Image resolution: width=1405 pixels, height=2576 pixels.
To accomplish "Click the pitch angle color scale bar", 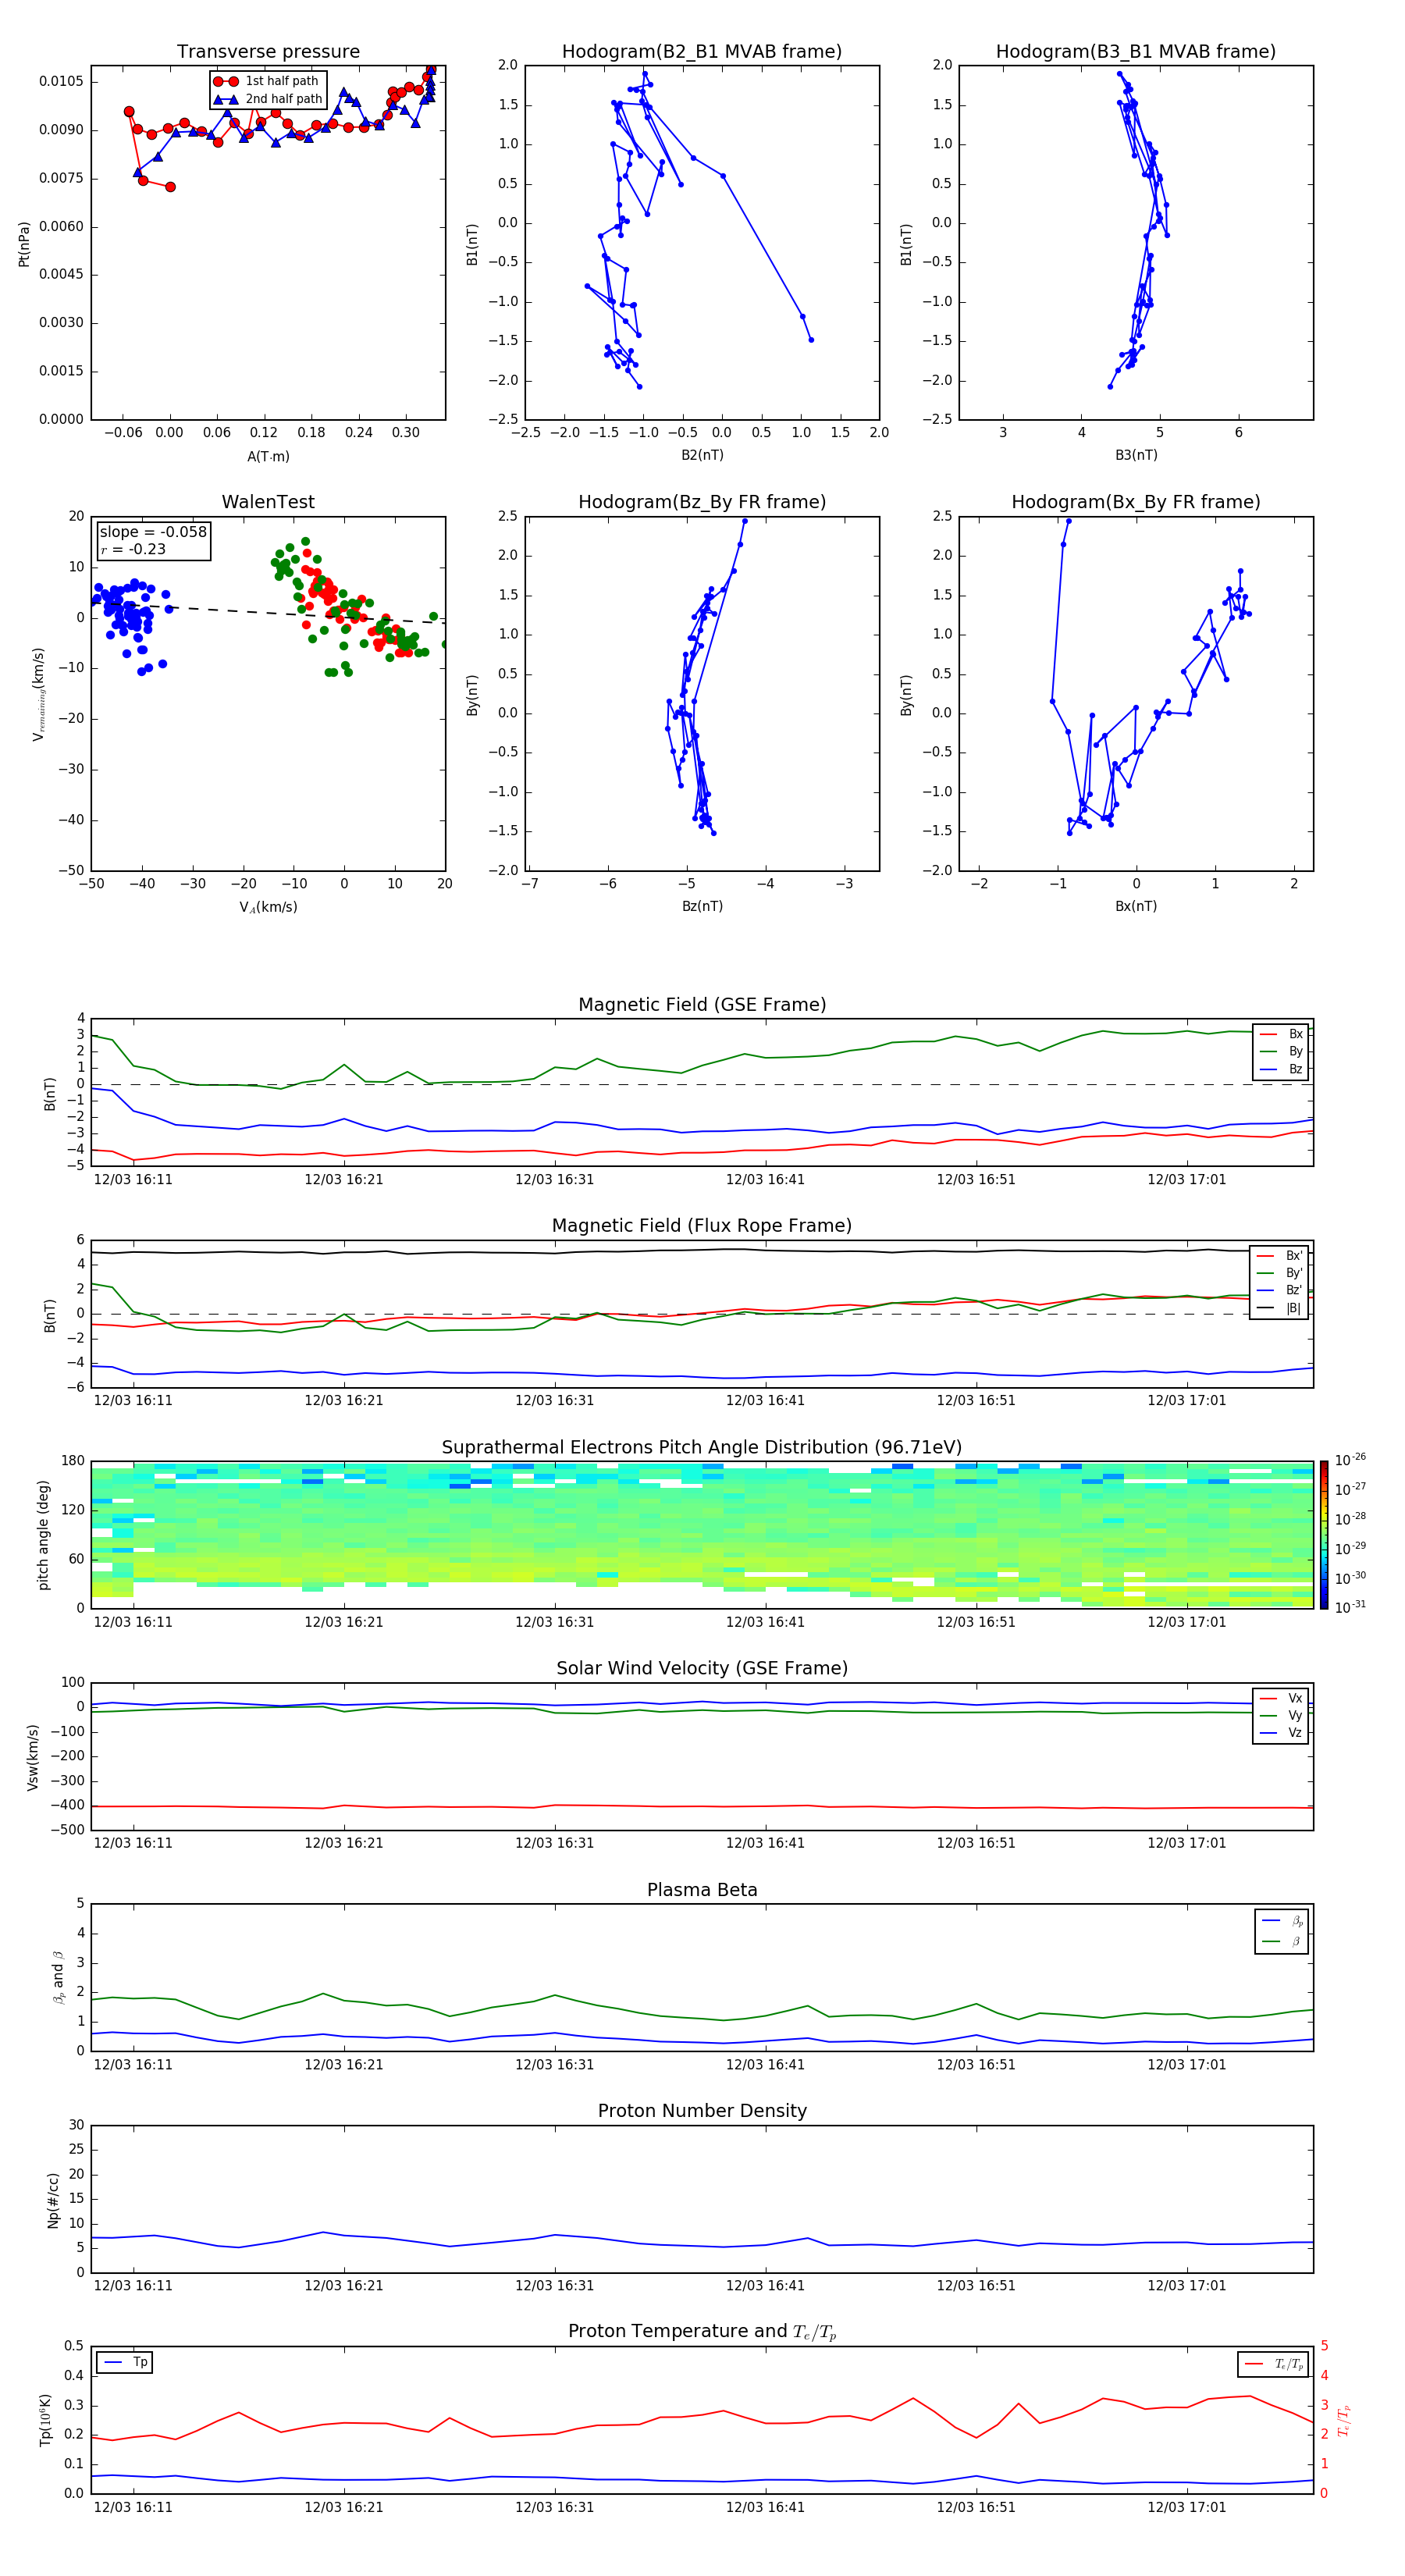I will tap(1323, 1535).
